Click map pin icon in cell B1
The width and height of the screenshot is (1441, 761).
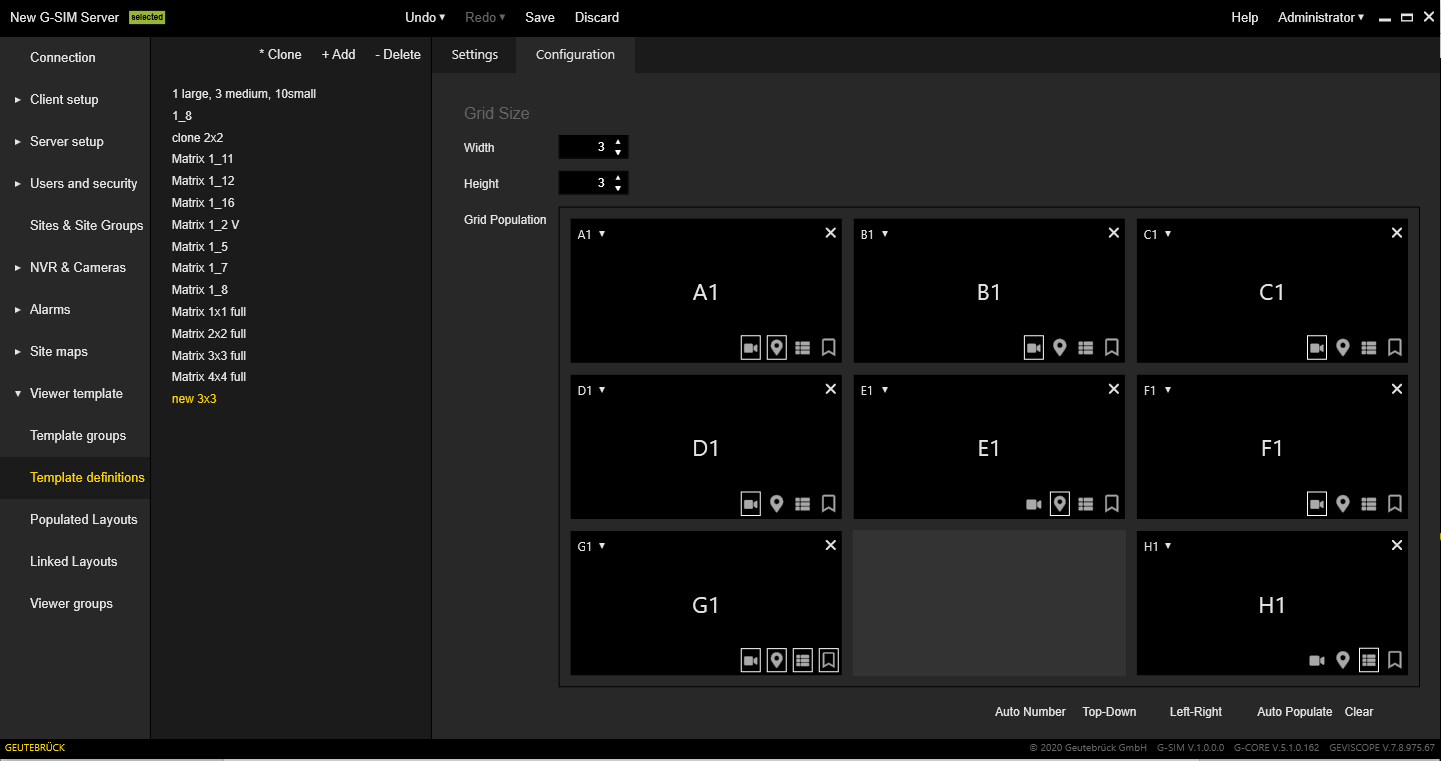click(x=1060, y=348)
